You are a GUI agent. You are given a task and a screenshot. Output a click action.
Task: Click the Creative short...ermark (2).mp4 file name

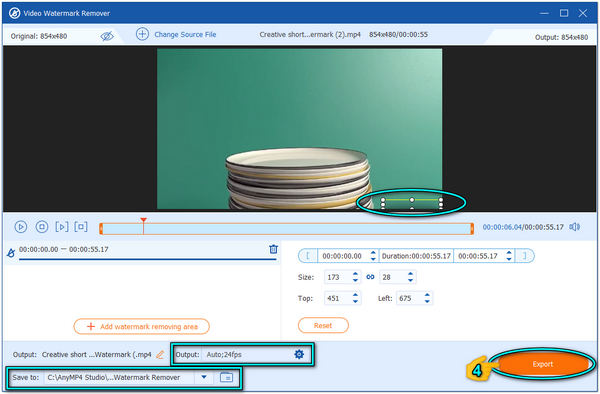point(310,34)
